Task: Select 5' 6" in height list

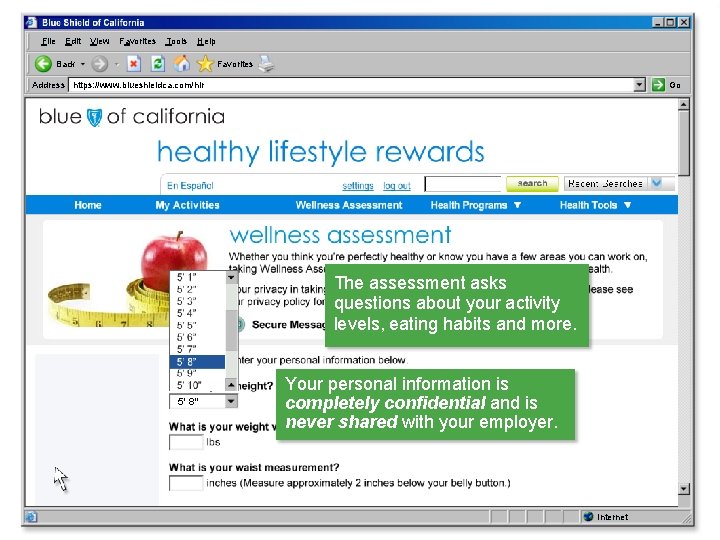Action: pyautogui.click(x=197, y=337)
